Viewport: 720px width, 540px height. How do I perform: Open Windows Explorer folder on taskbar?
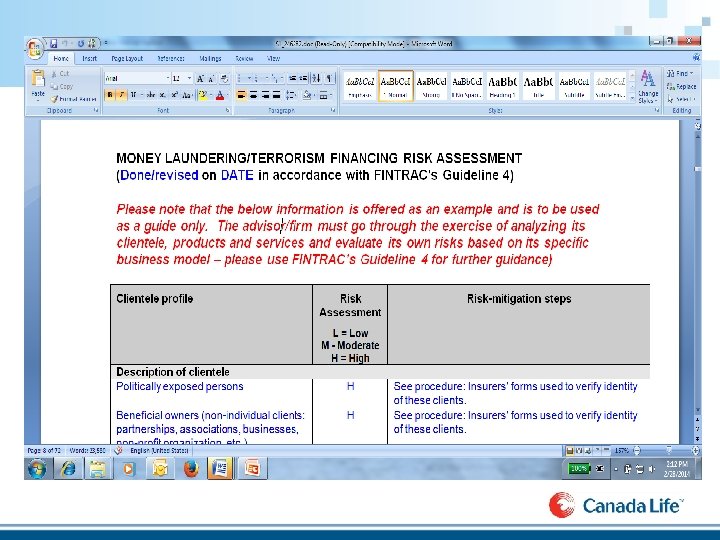click(x=98, y=469)
